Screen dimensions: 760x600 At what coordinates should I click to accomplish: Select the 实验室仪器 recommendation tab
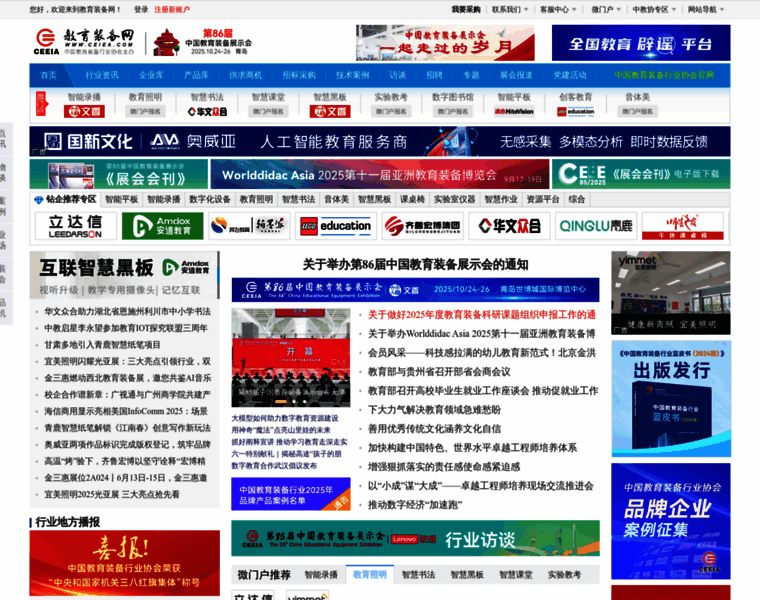pyautogui.click(x=454, y=199)
